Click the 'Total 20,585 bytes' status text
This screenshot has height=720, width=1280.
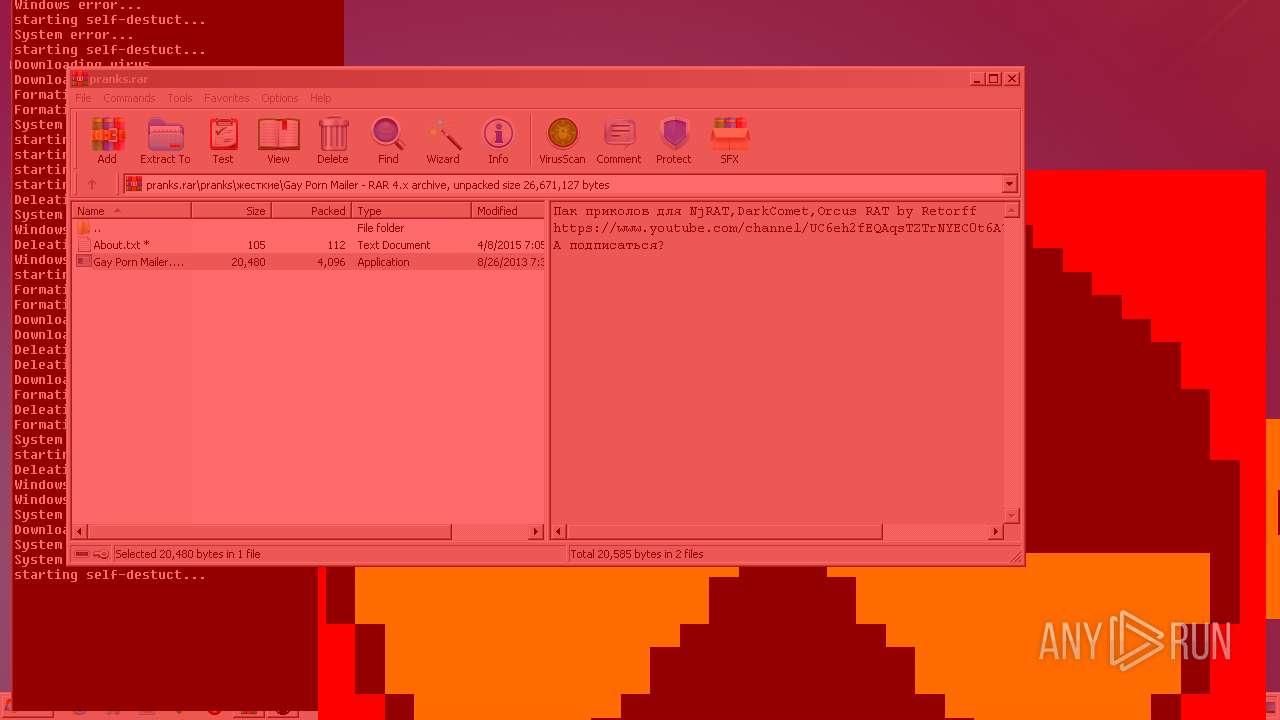click(x=637, y=554)
